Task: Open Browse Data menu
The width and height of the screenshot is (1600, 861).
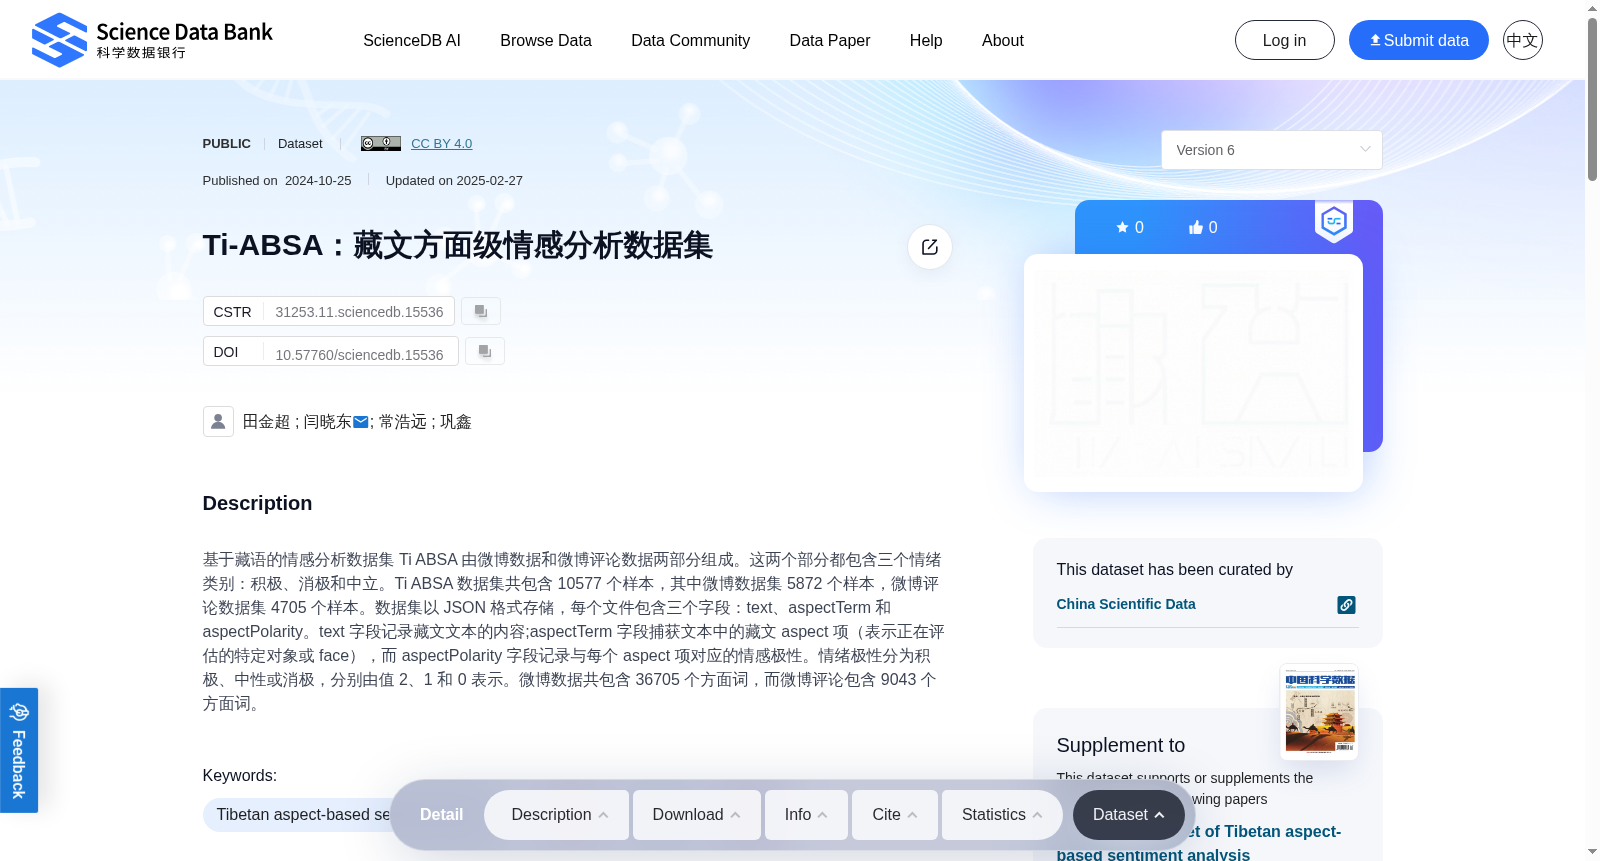Action: pos(546,40)
